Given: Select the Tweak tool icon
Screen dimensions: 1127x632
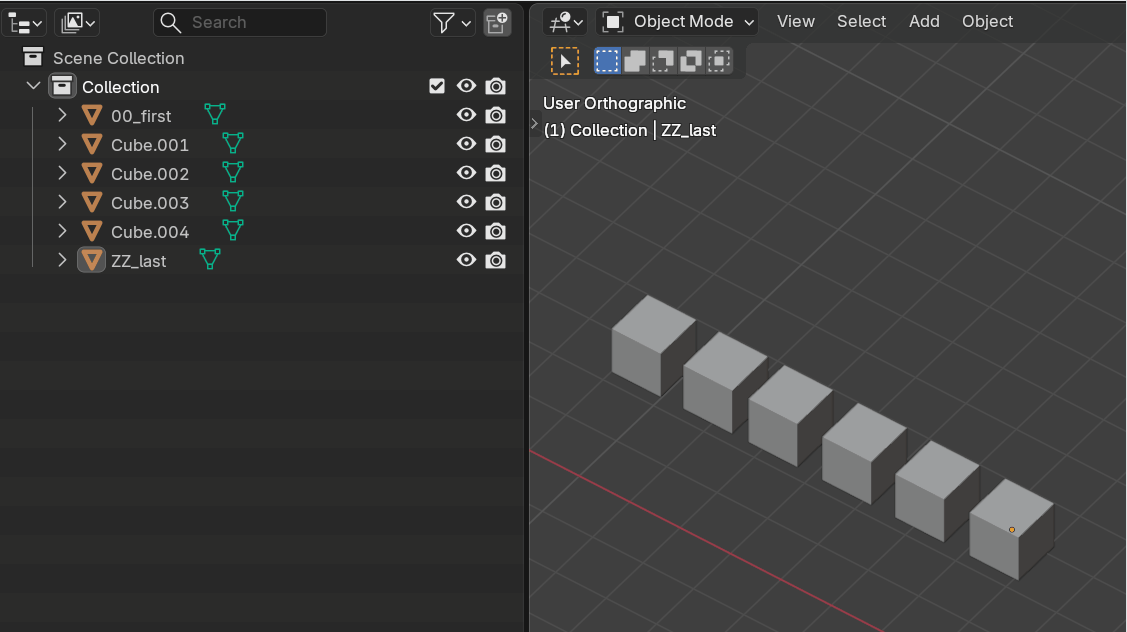Looking at the screenshot, I should (565, 61).
